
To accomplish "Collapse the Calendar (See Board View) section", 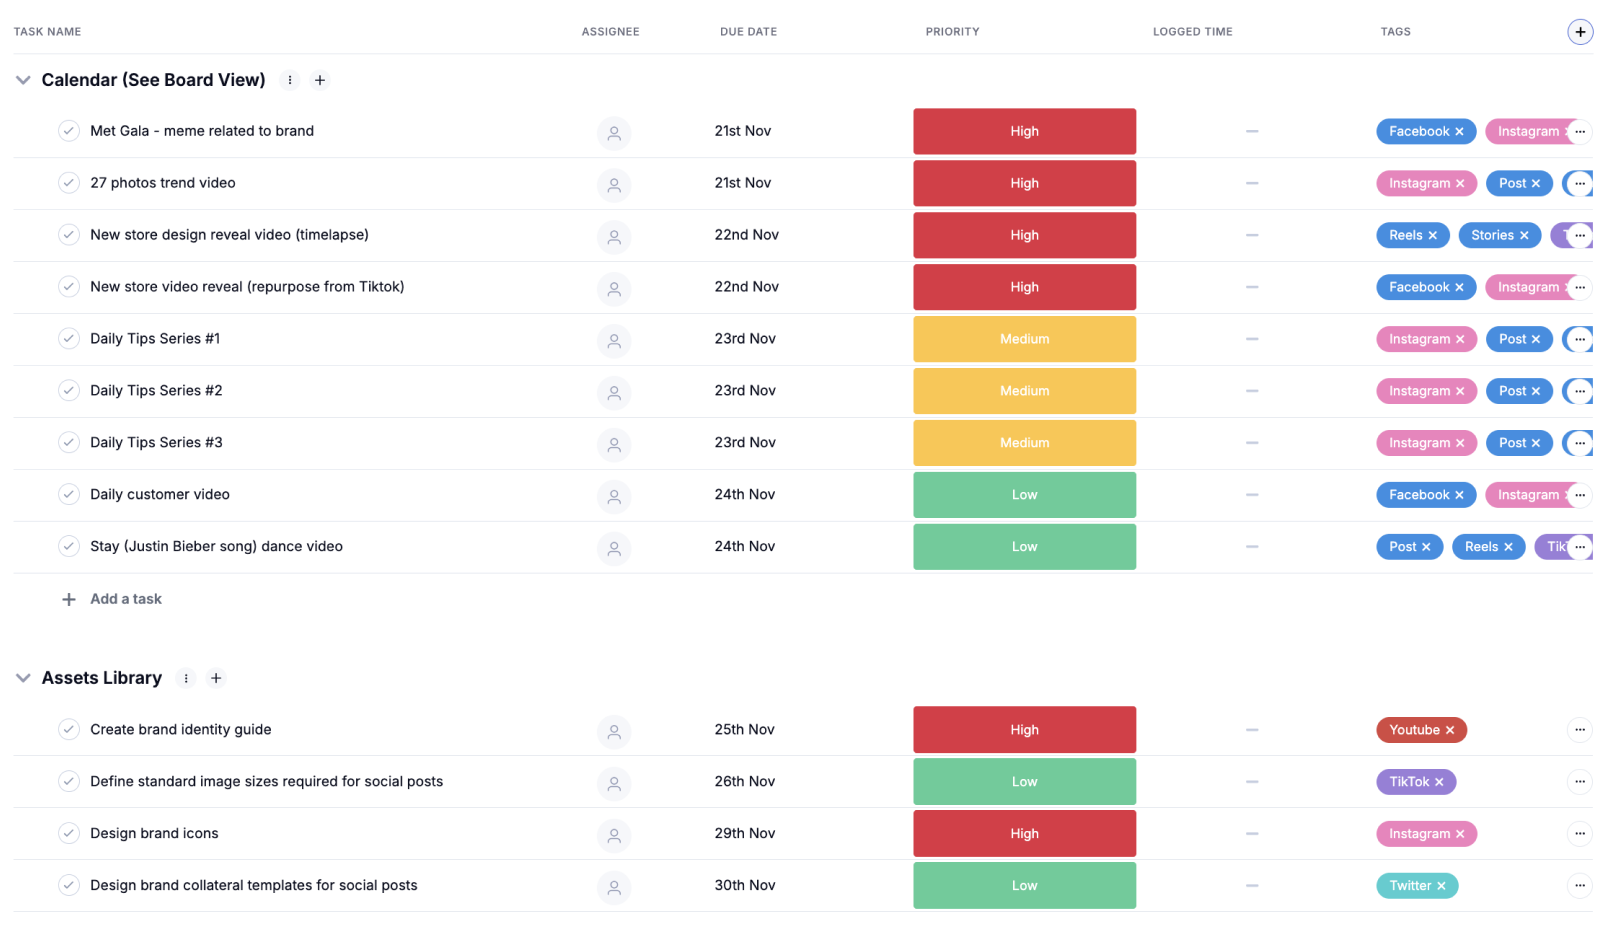I will (23, 80).
